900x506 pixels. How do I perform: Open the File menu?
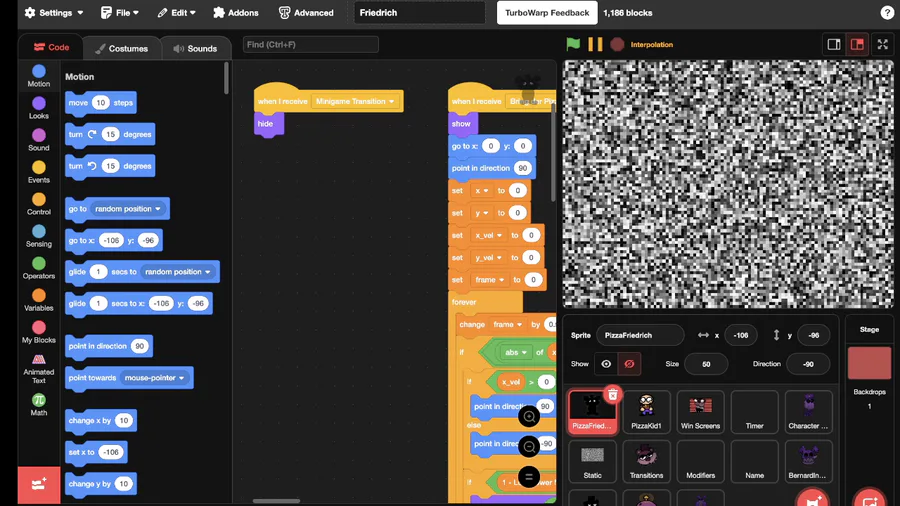point(119,13)
